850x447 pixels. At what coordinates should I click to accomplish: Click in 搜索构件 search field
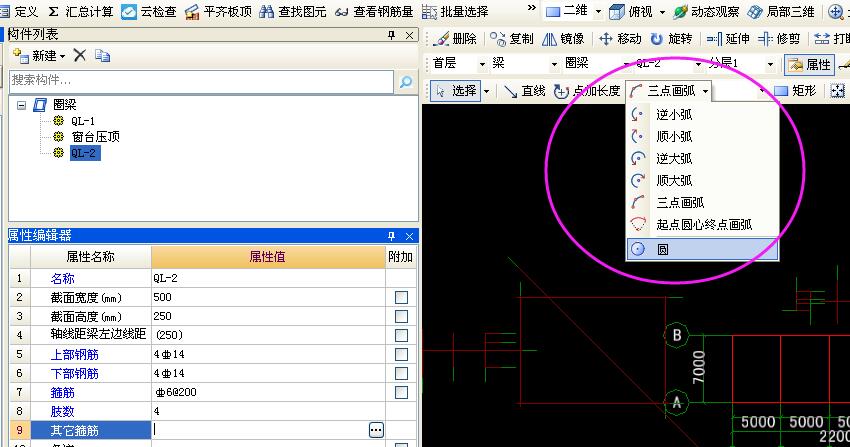(x=201, y=81)
